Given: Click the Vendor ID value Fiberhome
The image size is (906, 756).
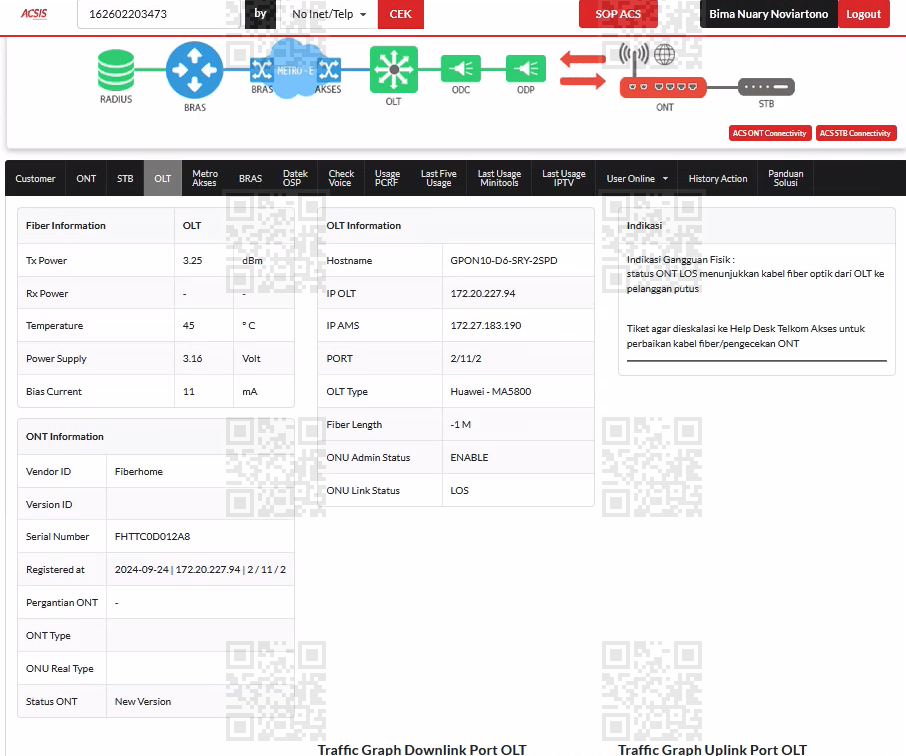Looking at the screenshot, I should pos(139,472).
